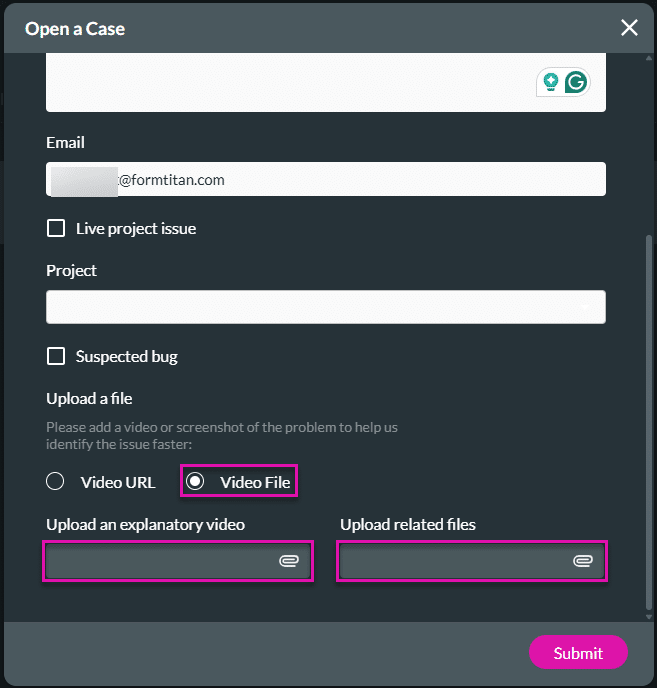Click the 'Suspected bug' label text
The height and width of the screenshot is (688, 657).
click(x=127, y=357)
